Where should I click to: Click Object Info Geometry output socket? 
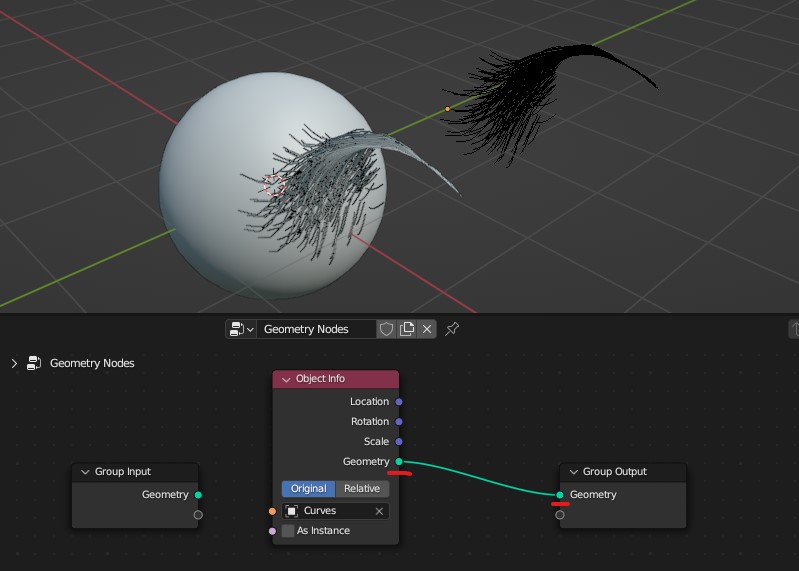pos(399,461)
